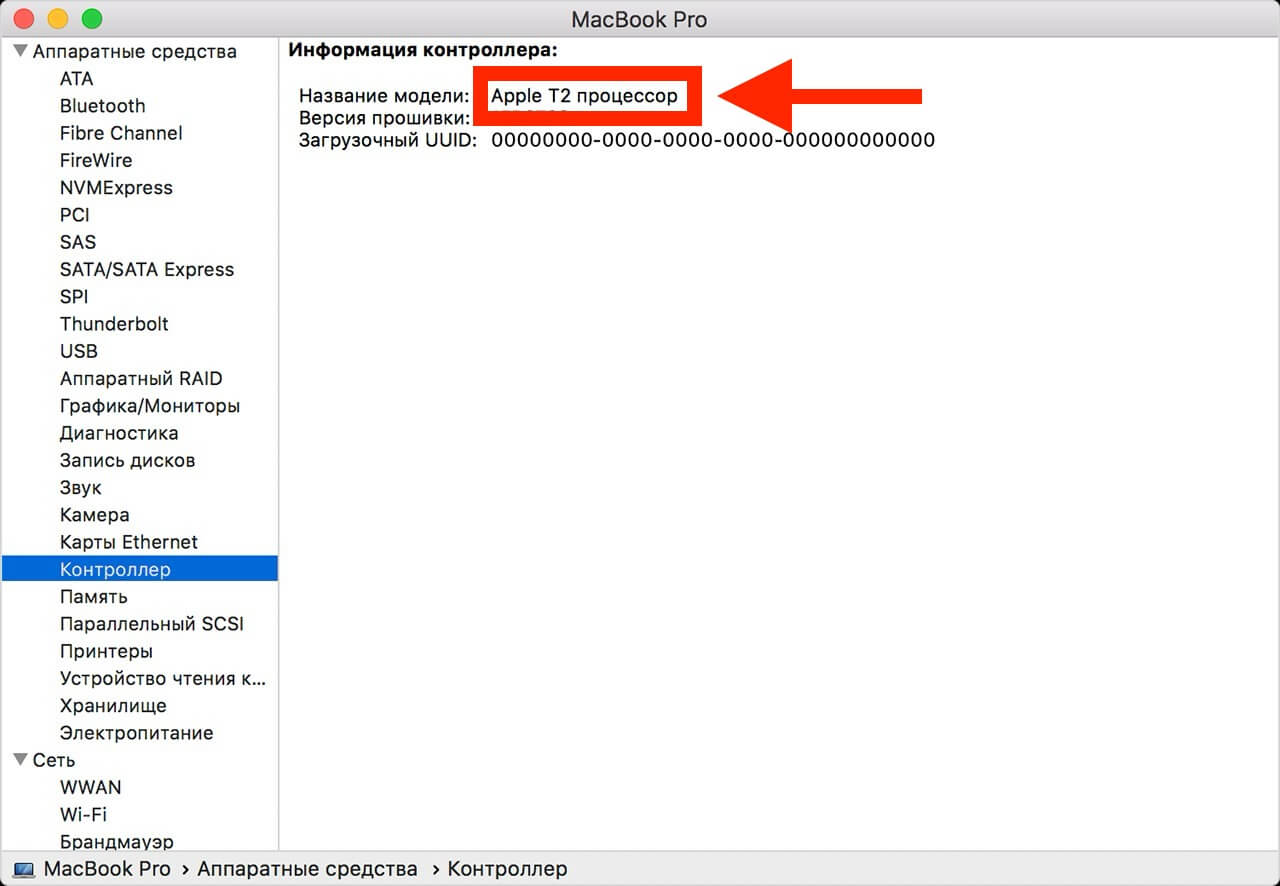Click MacBook Pro in the breadcrumb path
1280x886 pixels.
105,869
